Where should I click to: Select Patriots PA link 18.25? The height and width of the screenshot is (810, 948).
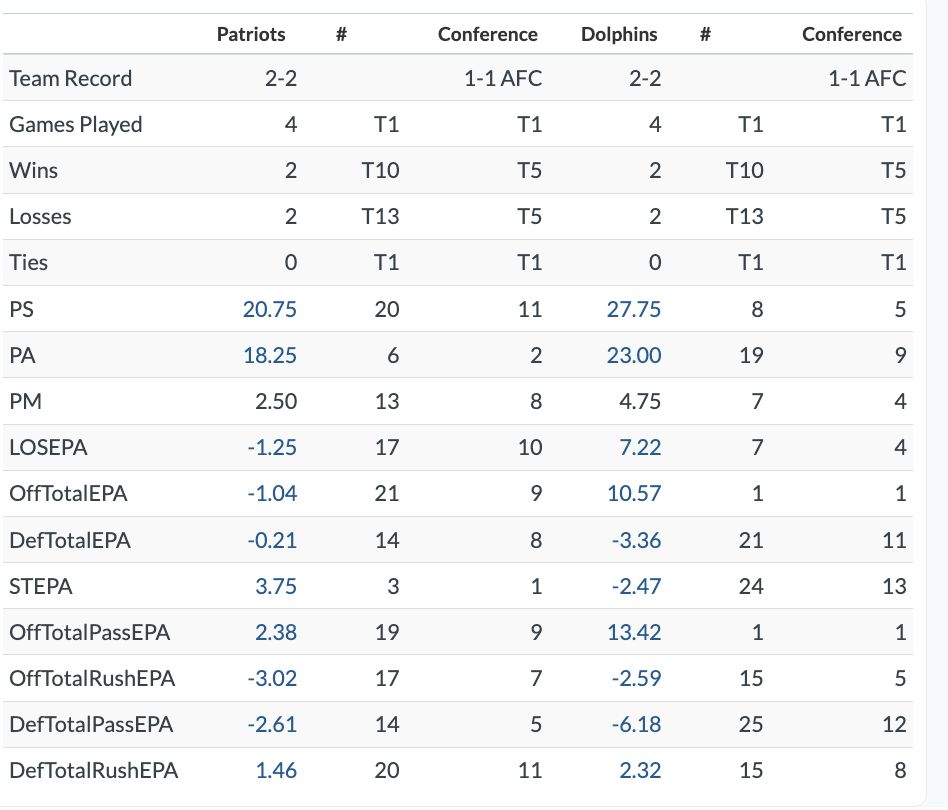click(x=270, y=355)
